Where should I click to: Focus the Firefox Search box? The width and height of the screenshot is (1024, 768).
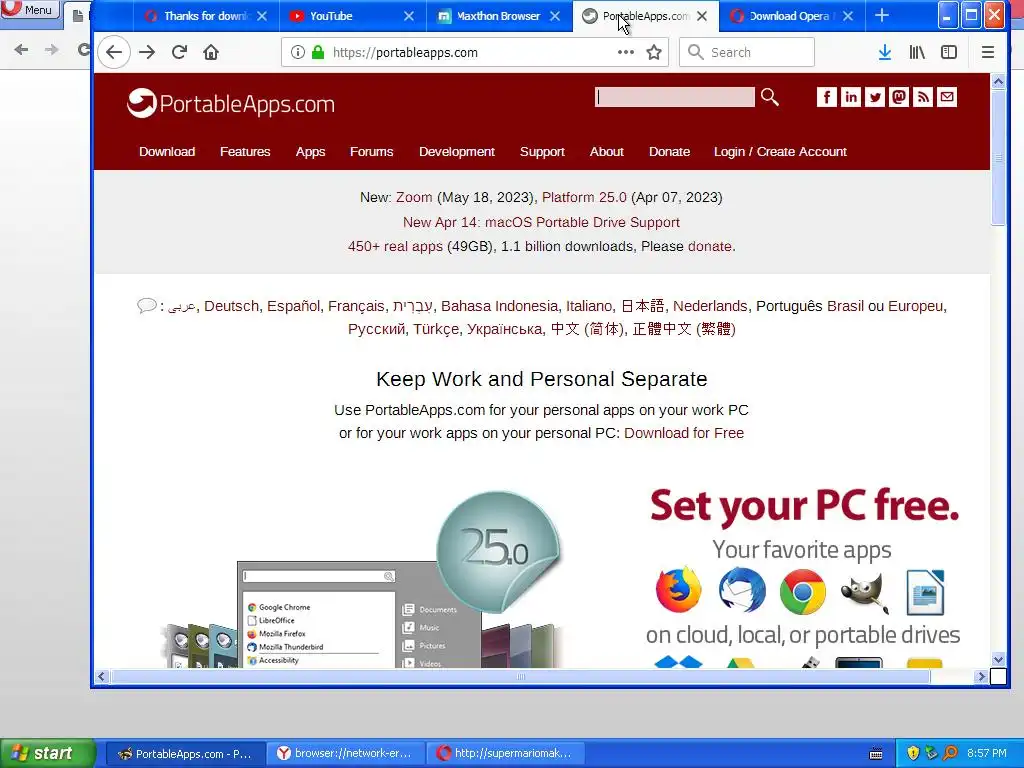(x=747, y=52)
